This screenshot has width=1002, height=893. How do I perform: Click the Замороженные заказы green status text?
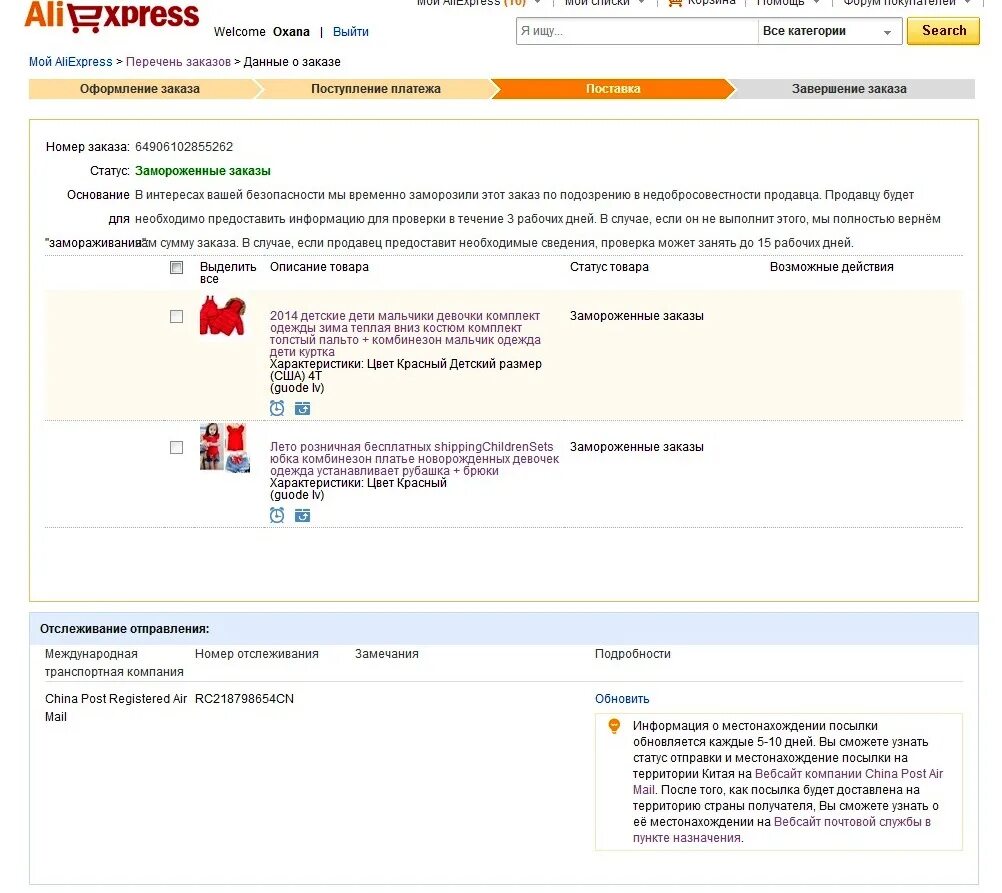(x=203, y=171)
